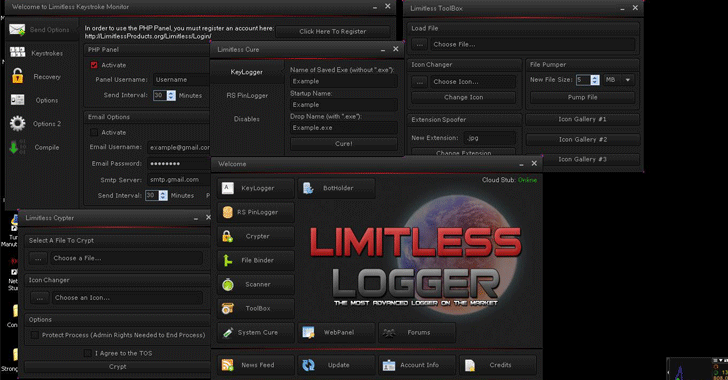The image size is (728, 380).
Task: Open the KeyLogger icon in Welcome window
Action: (228, 188)
